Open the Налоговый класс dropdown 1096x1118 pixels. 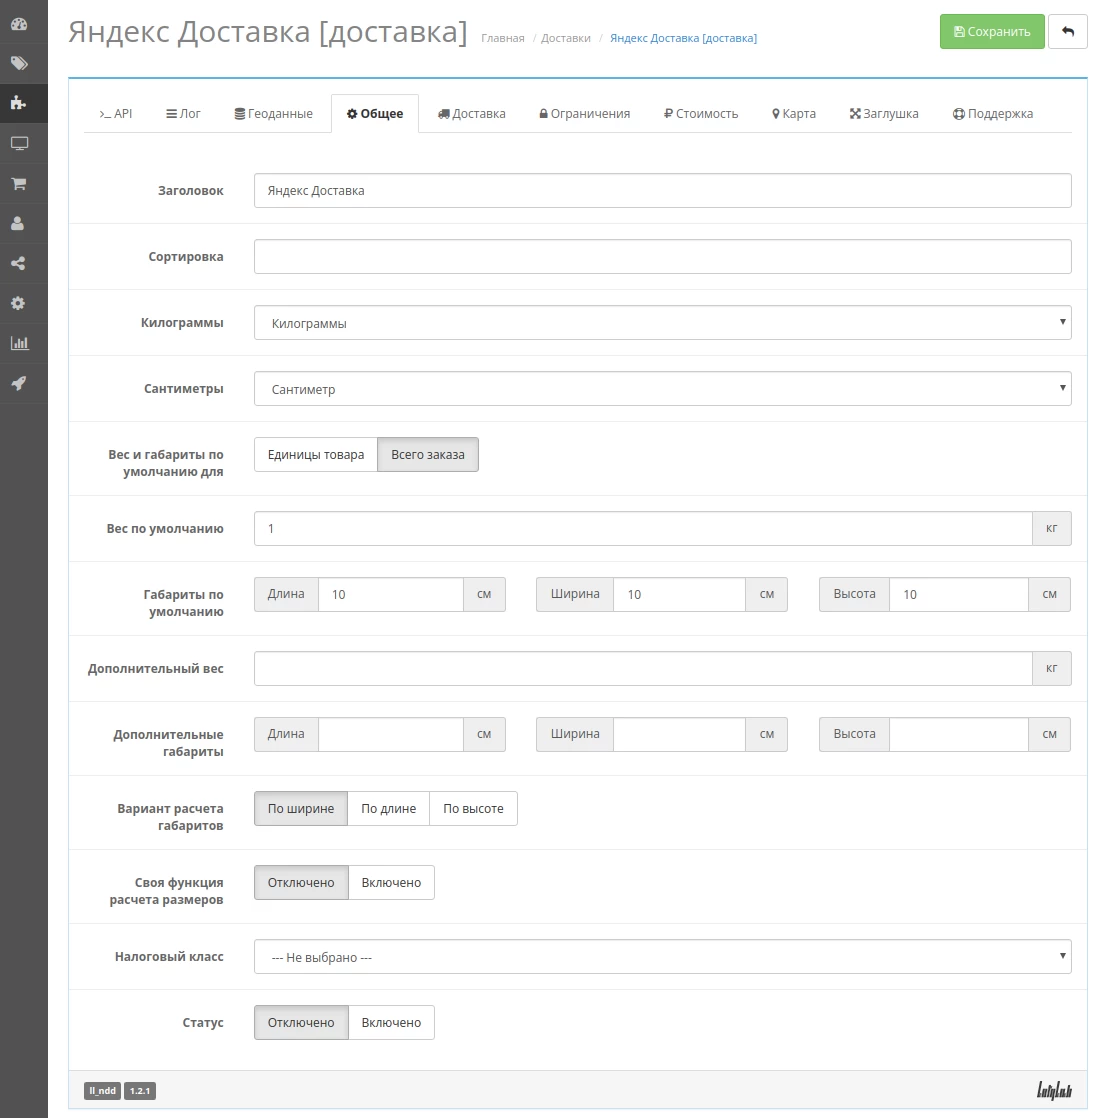[662, 956]
